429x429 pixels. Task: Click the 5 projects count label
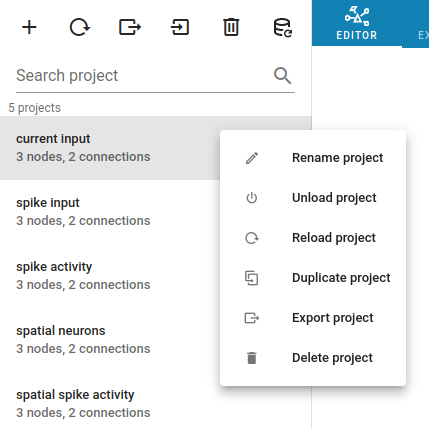[x=35, y=108]
